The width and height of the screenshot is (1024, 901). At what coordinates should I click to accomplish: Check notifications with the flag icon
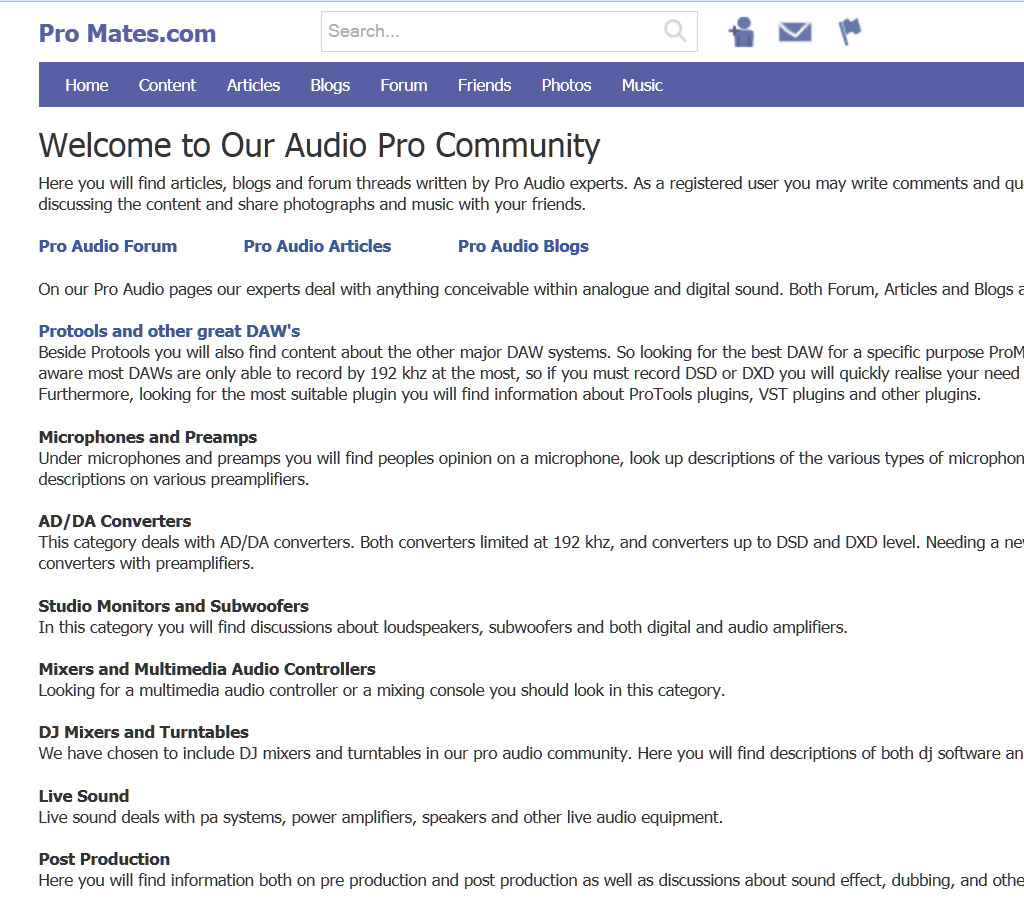pyautogui.click(x=849, y=32)
